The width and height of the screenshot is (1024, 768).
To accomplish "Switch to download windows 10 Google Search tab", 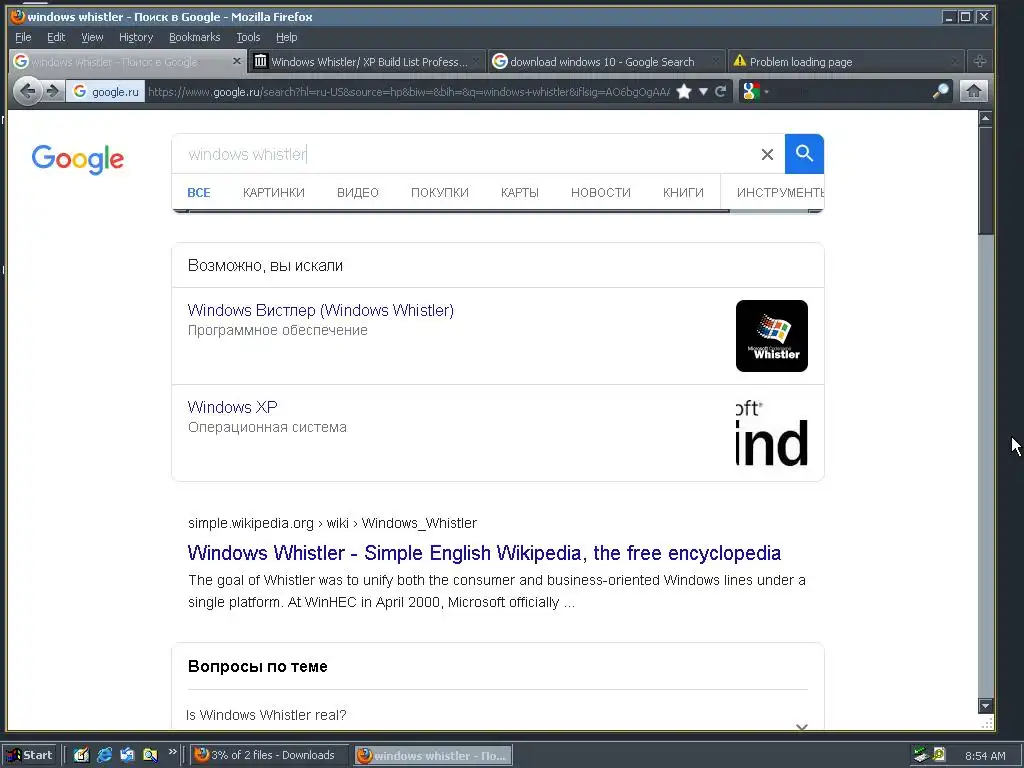I will coord(606,61).
